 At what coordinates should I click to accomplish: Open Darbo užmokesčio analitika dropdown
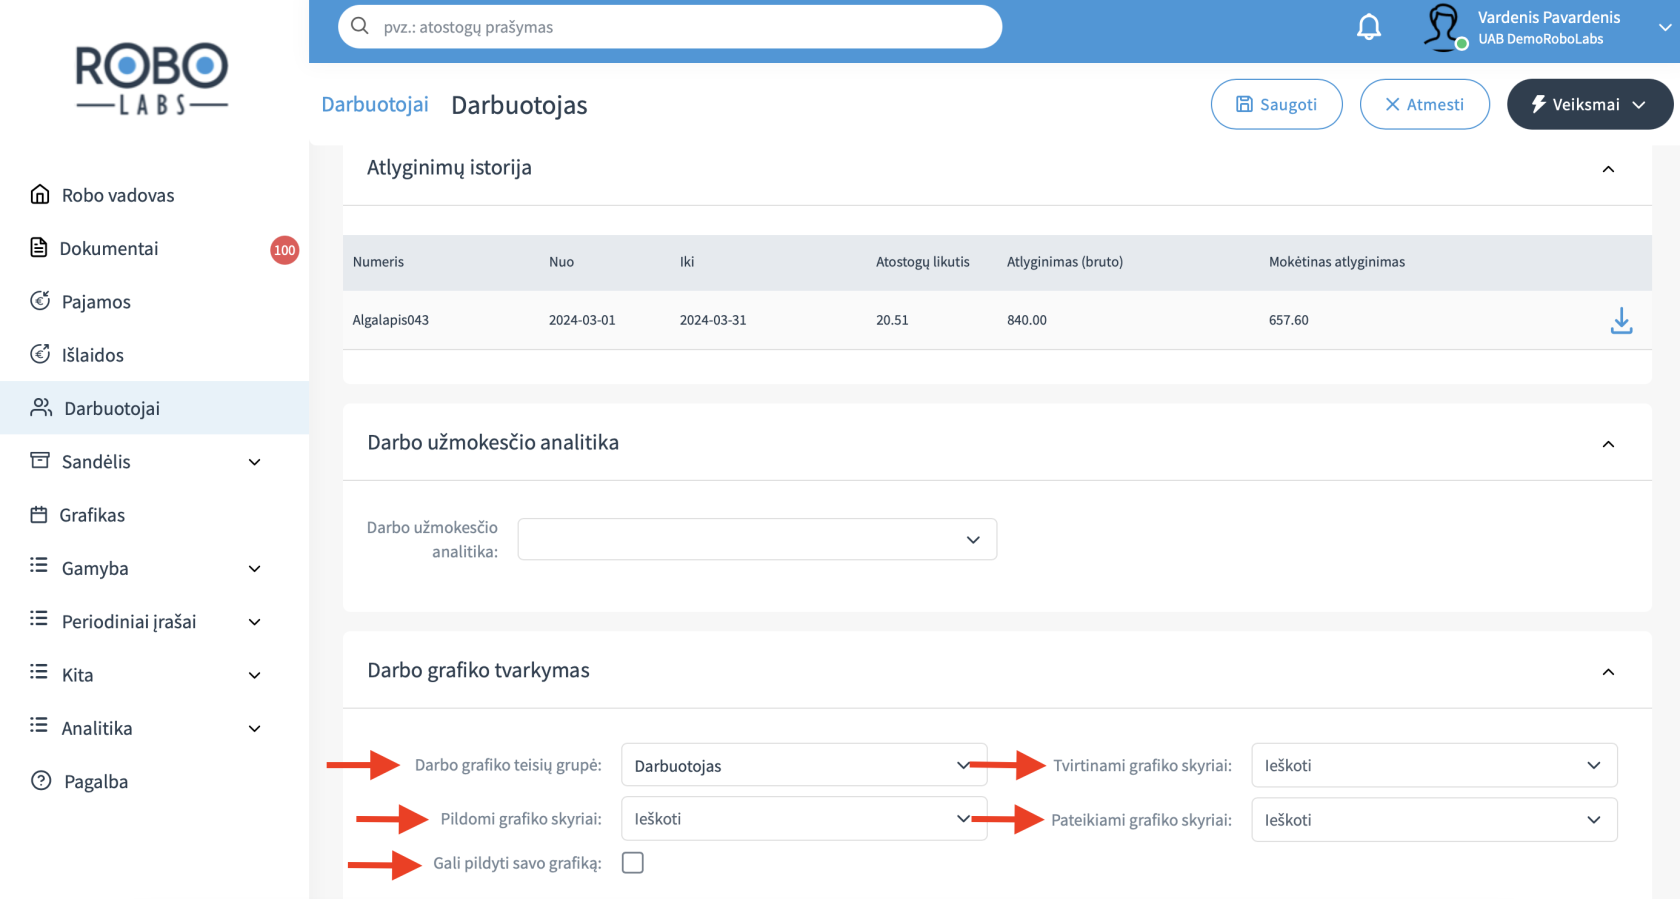757,539
